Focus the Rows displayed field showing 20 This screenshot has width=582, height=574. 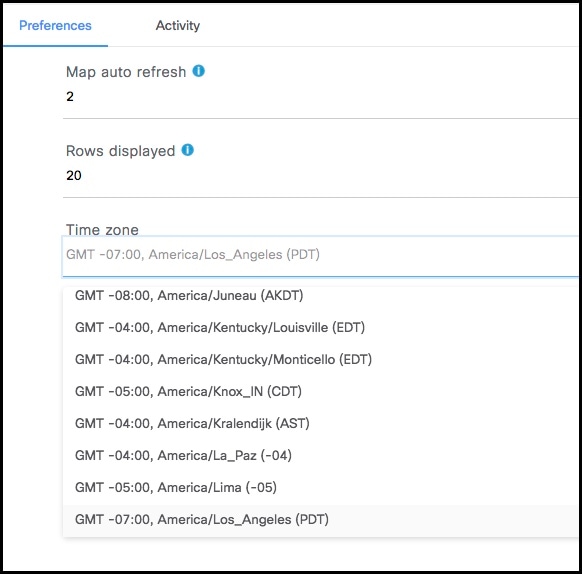[x=321, y=176]
